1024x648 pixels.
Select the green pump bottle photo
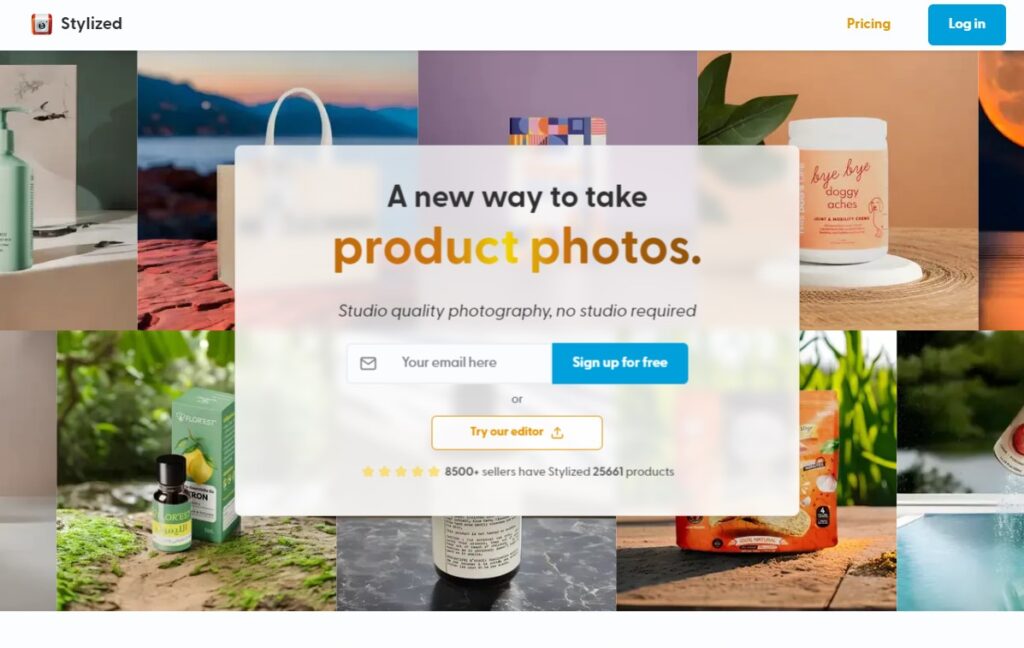tap(69, 190)
